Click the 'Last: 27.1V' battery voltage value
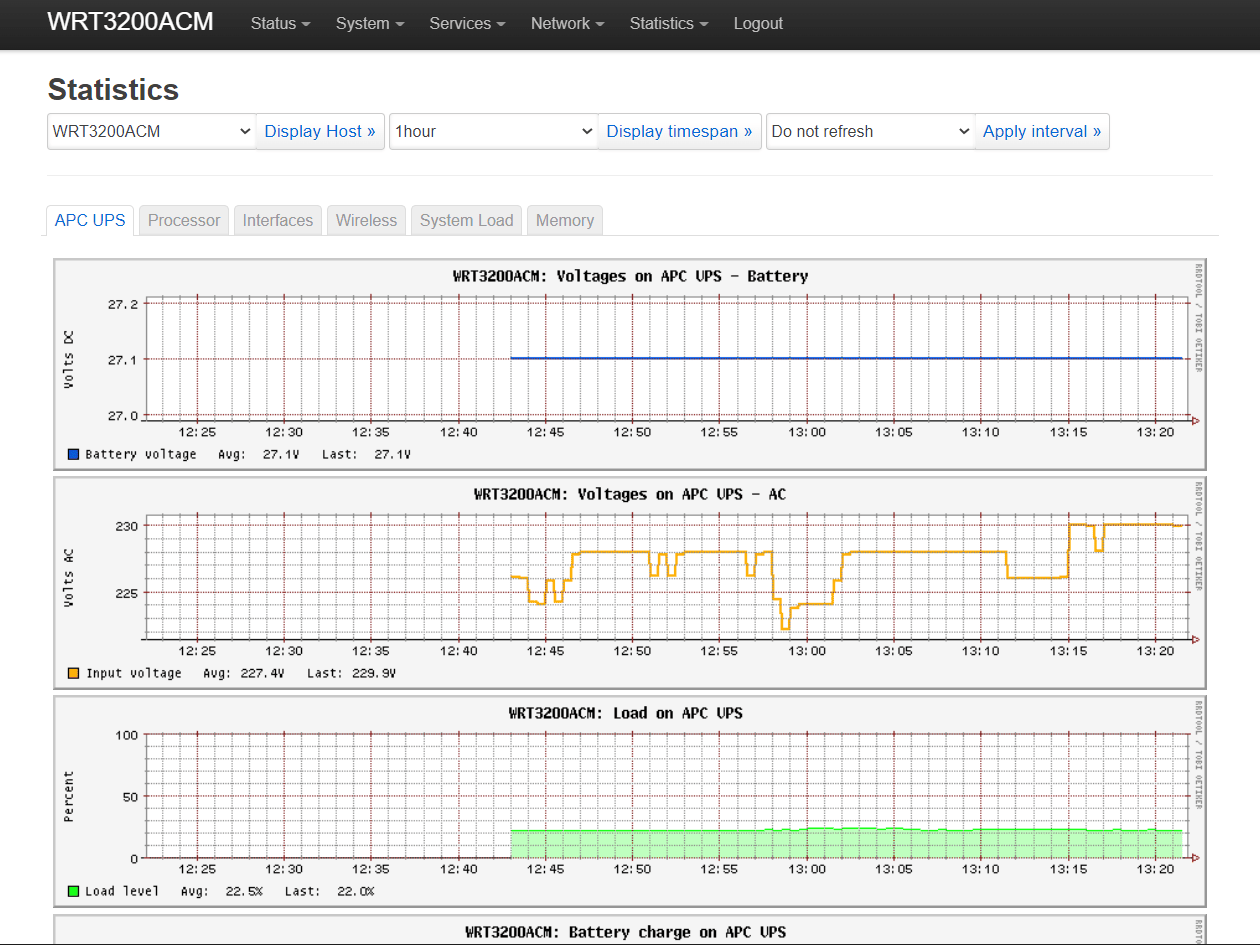The image size is (1260, 945). (366, 454)
